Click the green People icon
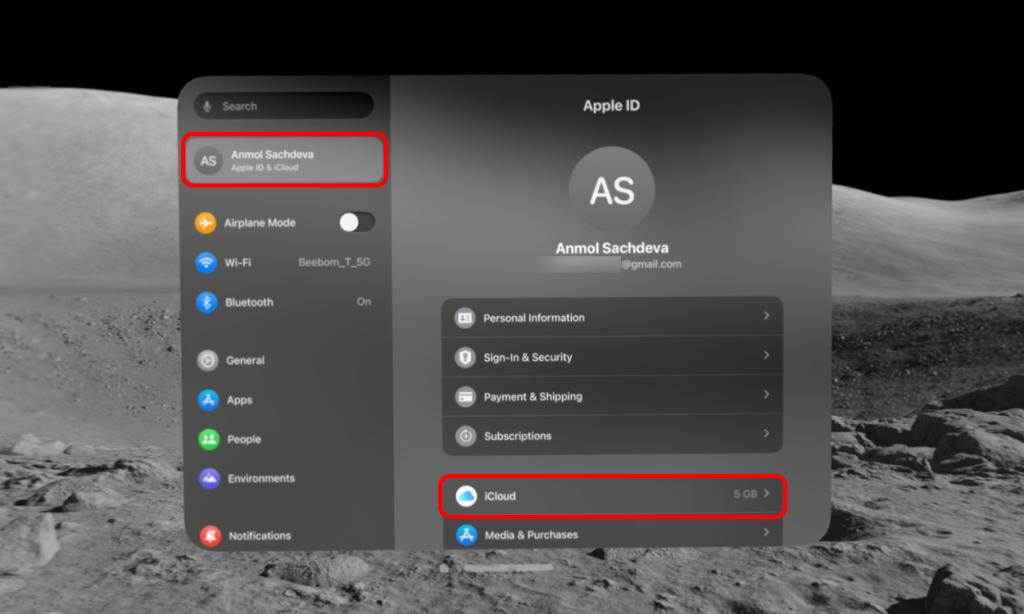Viewport: 1024px width, 614px height. point(209,439)
